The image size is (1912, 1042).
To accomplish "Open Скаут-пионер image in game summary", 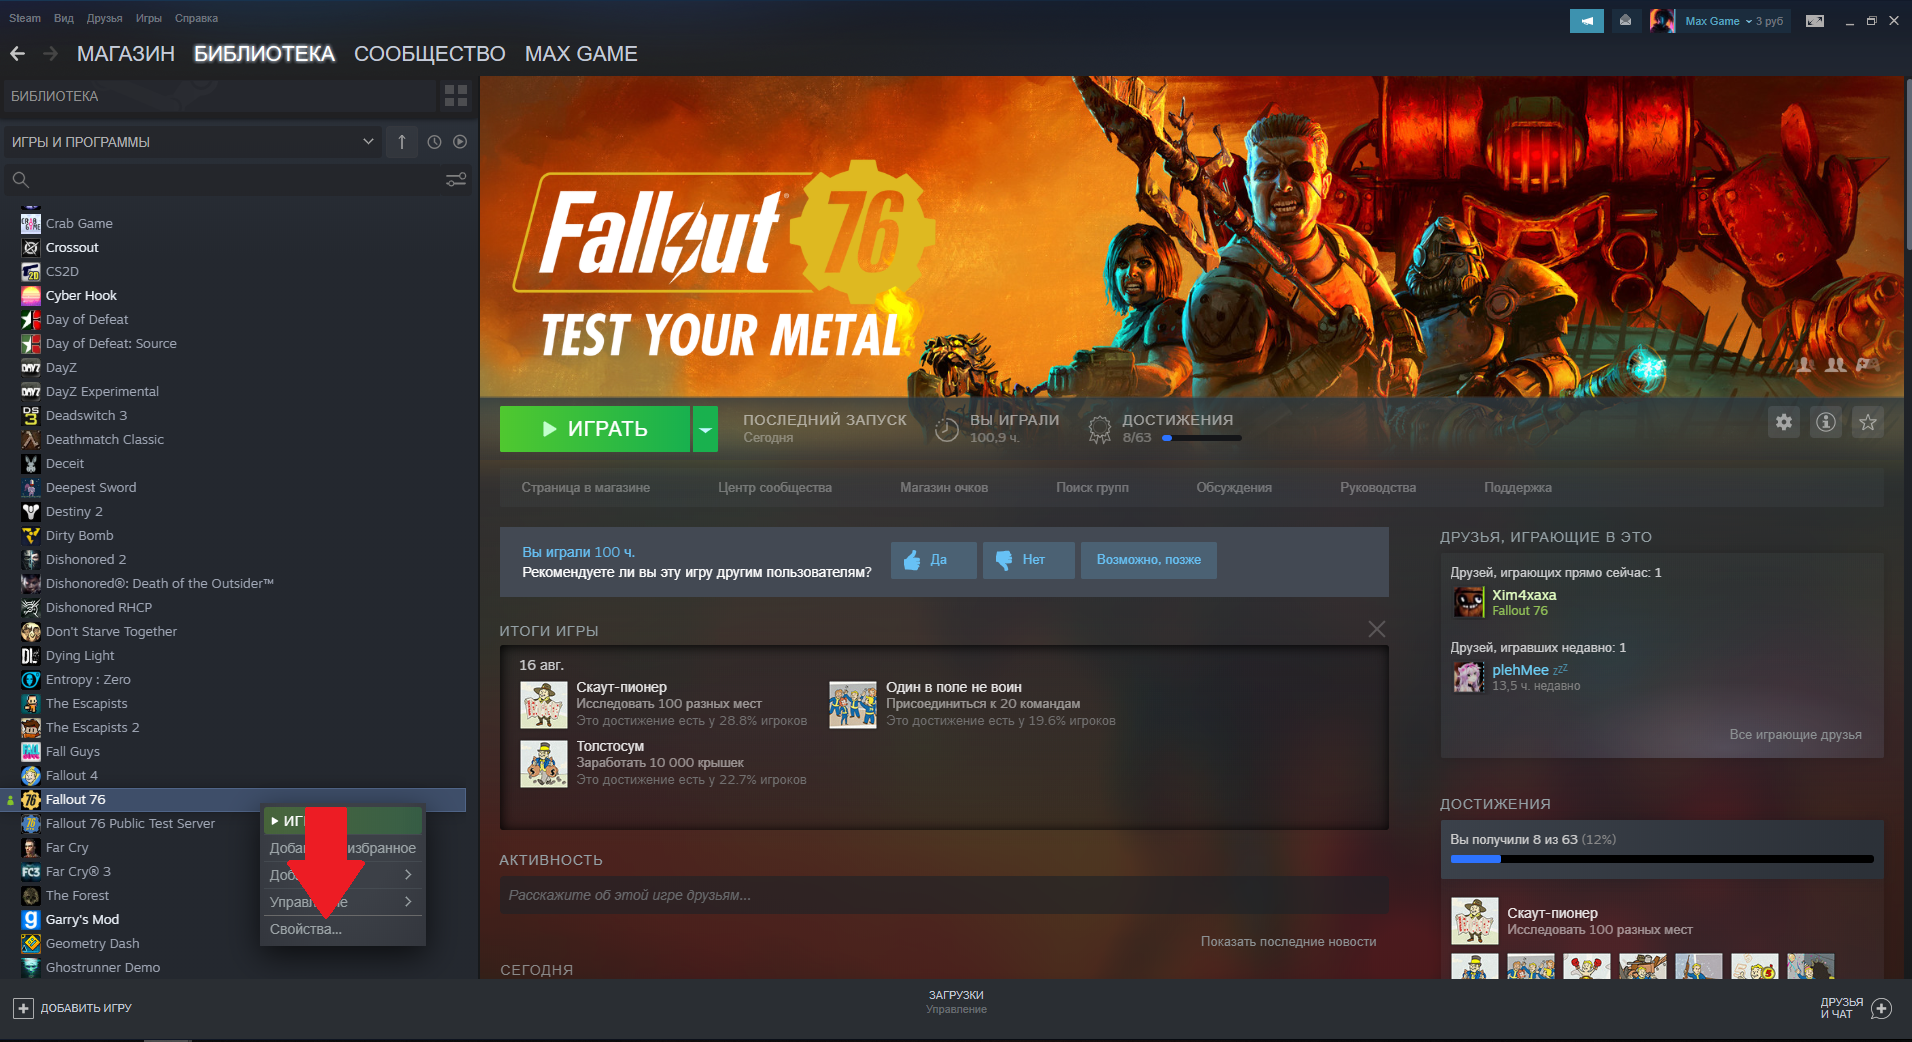I will pos(544,704).
